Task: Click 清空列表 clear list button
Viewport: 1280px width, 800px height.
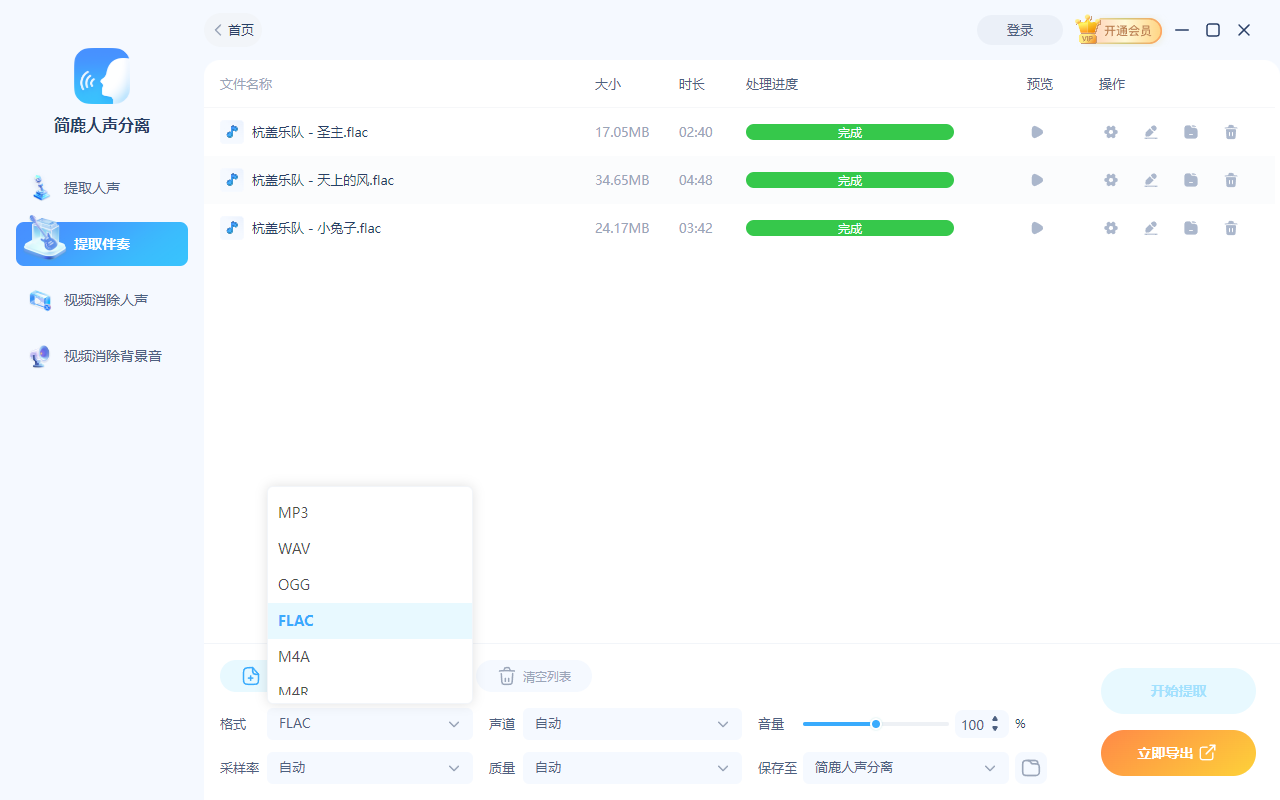Action: [x=534, y=677]
